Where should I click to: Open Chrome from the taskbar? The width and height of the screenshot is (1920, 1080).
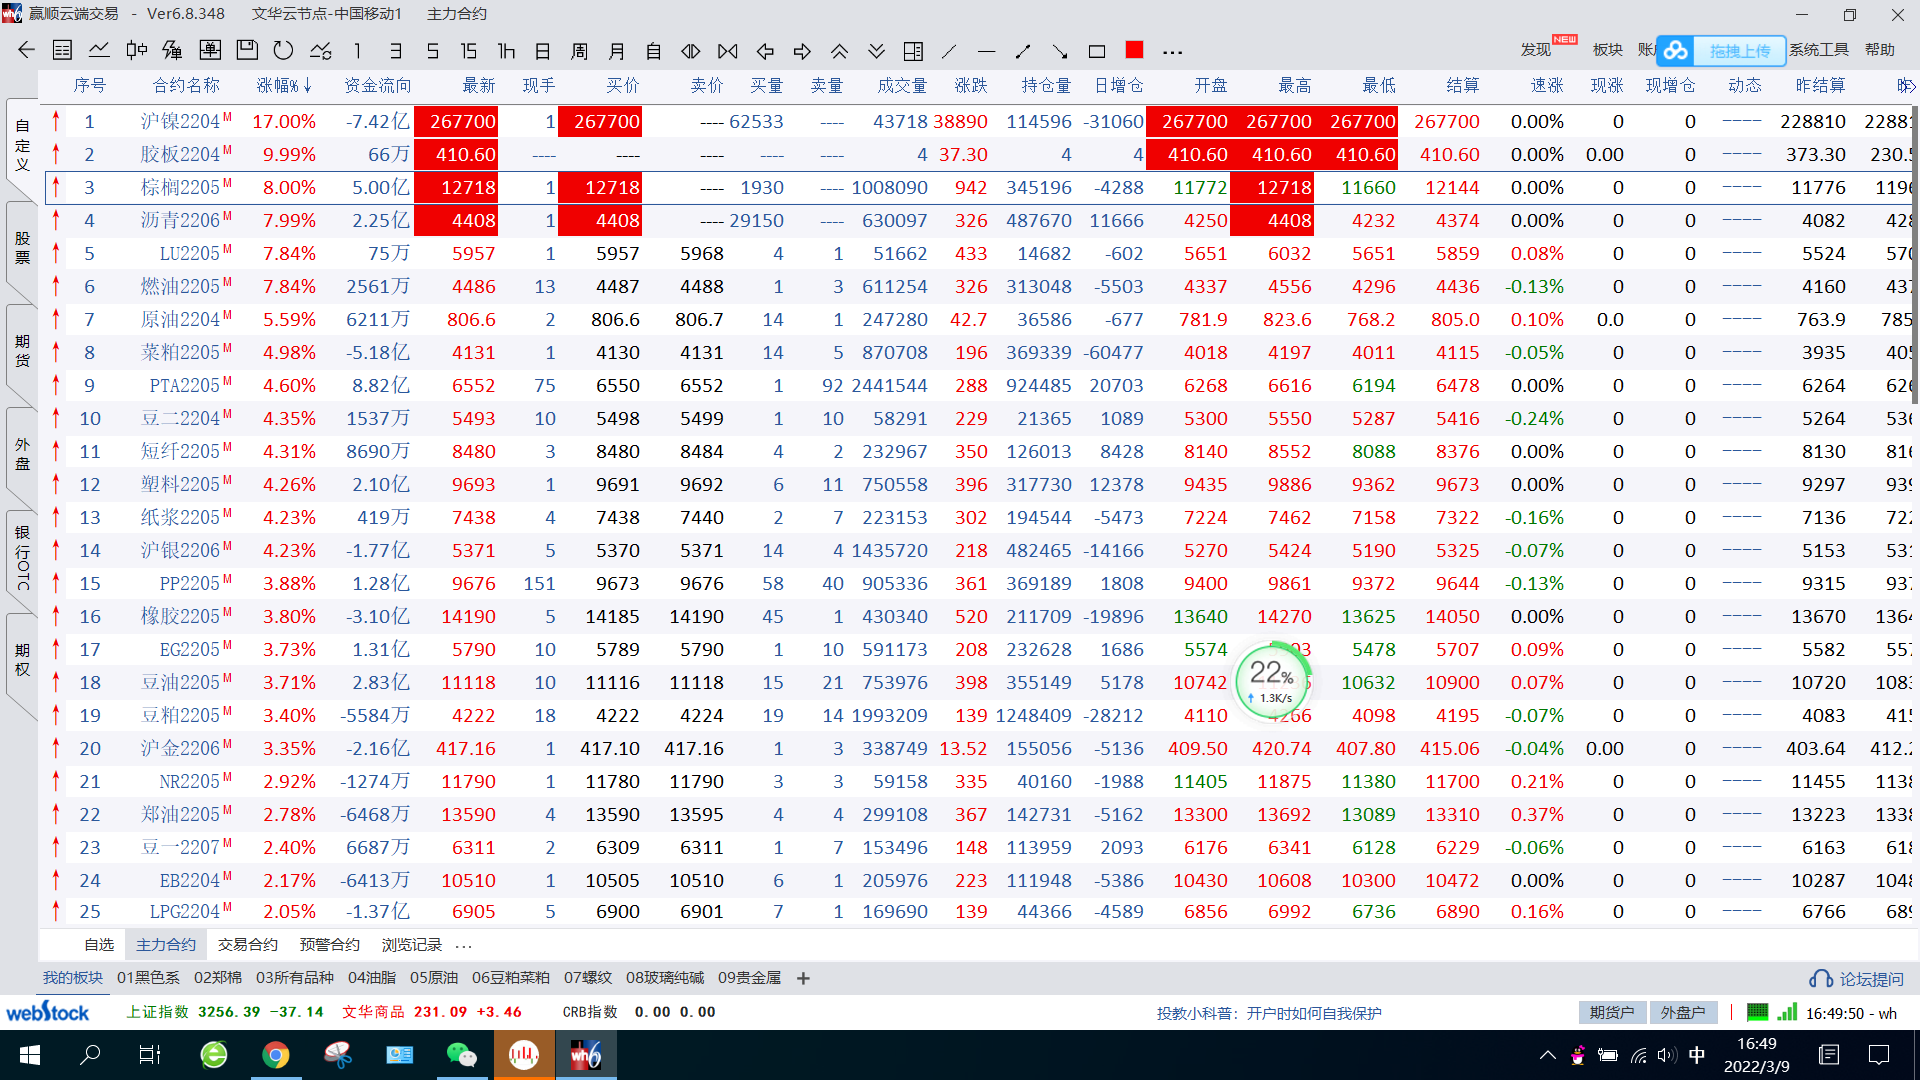click(x=276, y=1055)
